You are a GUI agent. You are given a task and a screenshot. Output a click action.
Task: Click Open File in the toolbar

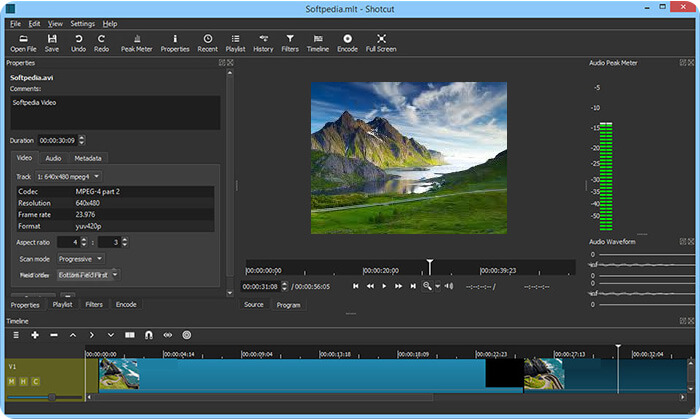(23, 44)
